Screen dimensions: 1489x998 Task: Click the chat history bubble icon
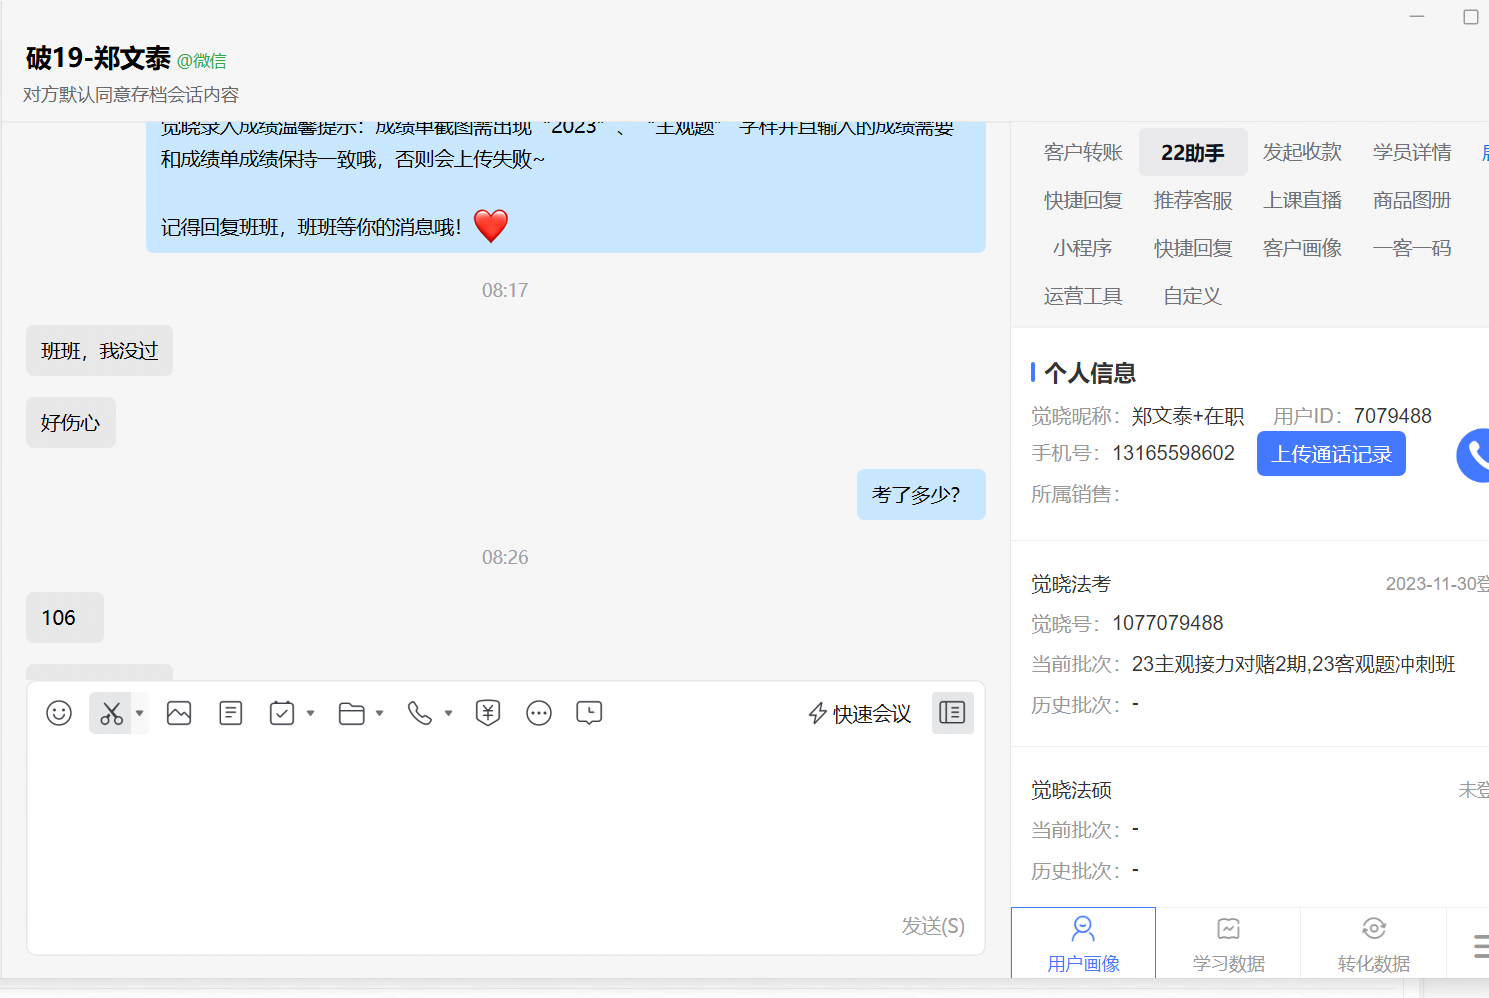pos(589,713)
